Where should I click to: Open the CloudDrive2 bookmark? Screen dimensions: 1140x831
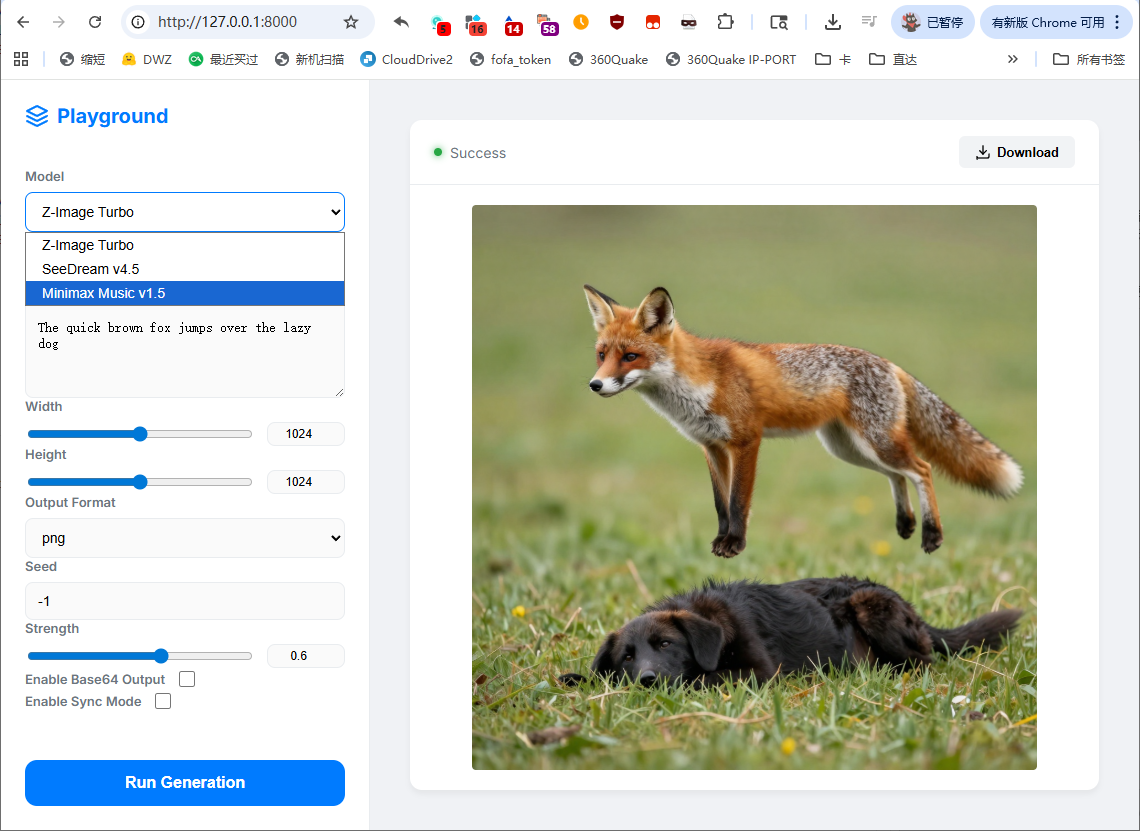(407, 59)
